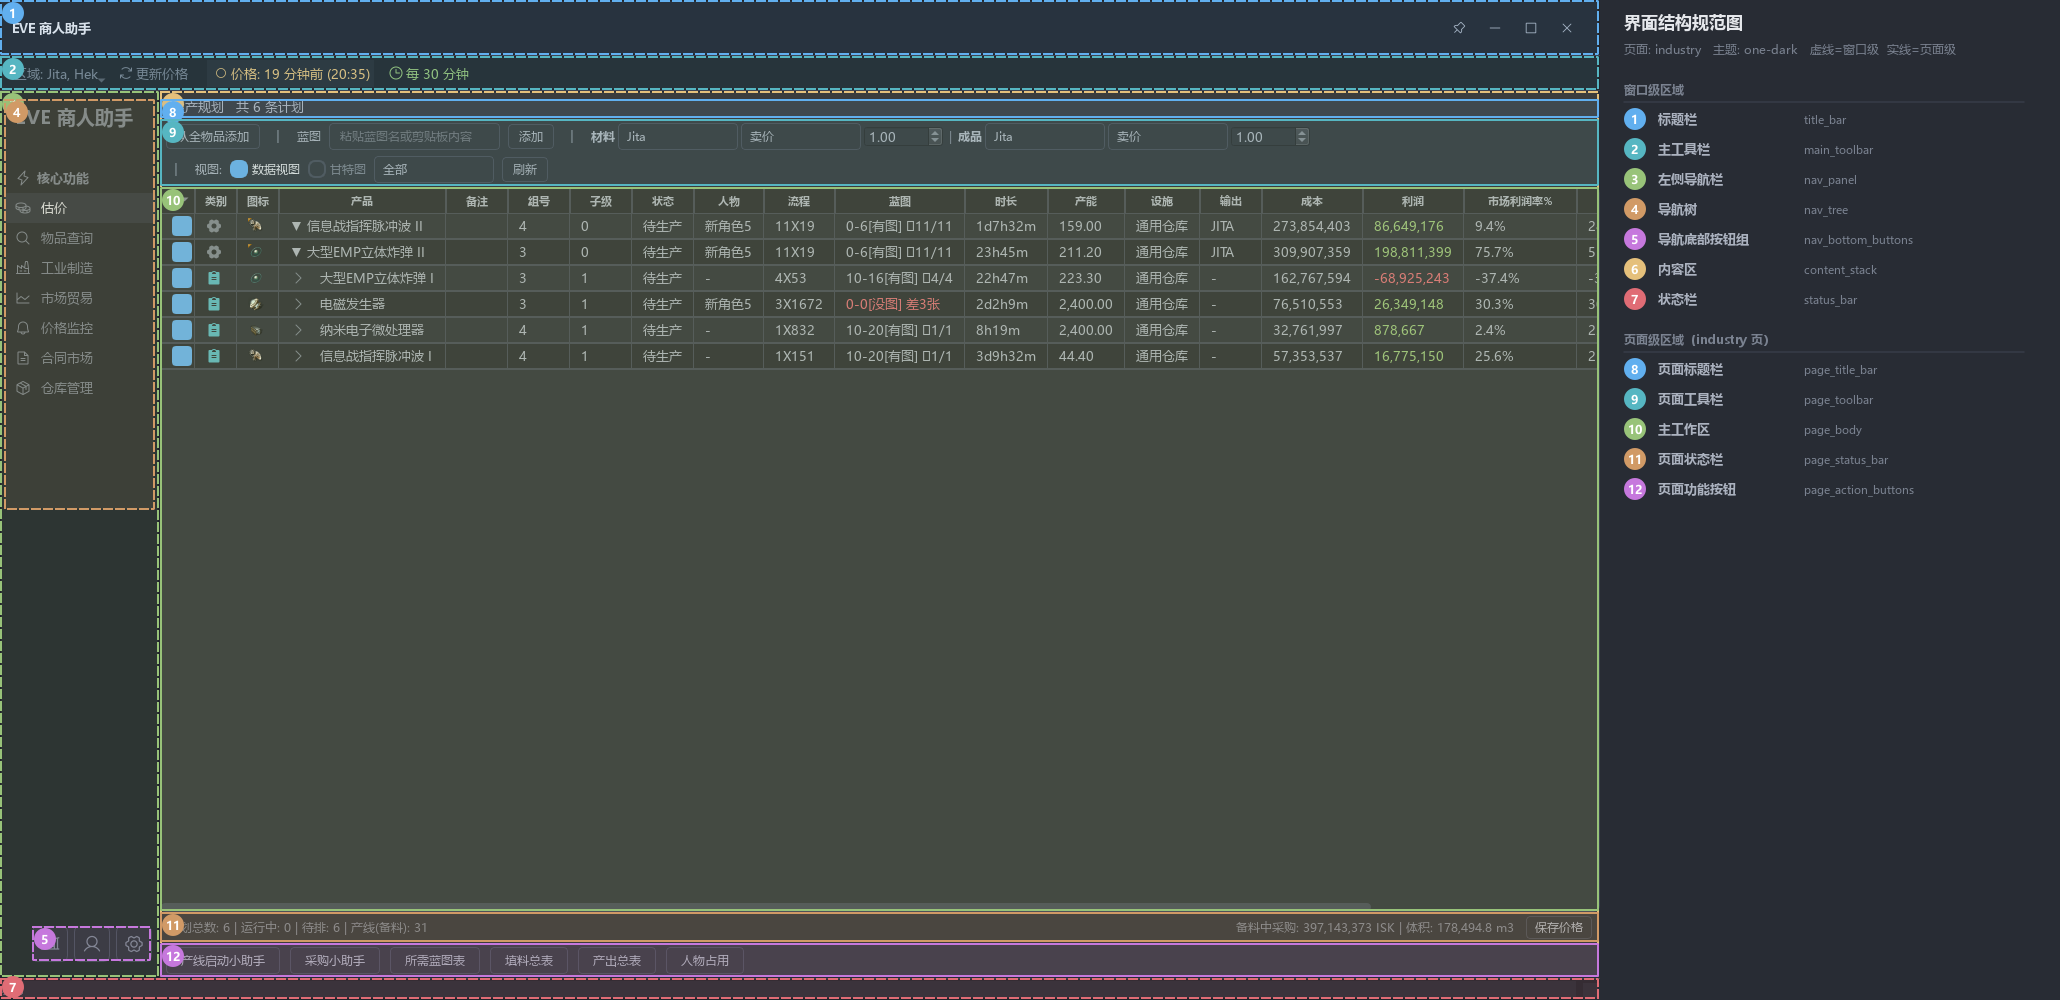Open the 材料 Jita market dropdown
Screen dimensions: 2060x1000
[x=678, y=137]
